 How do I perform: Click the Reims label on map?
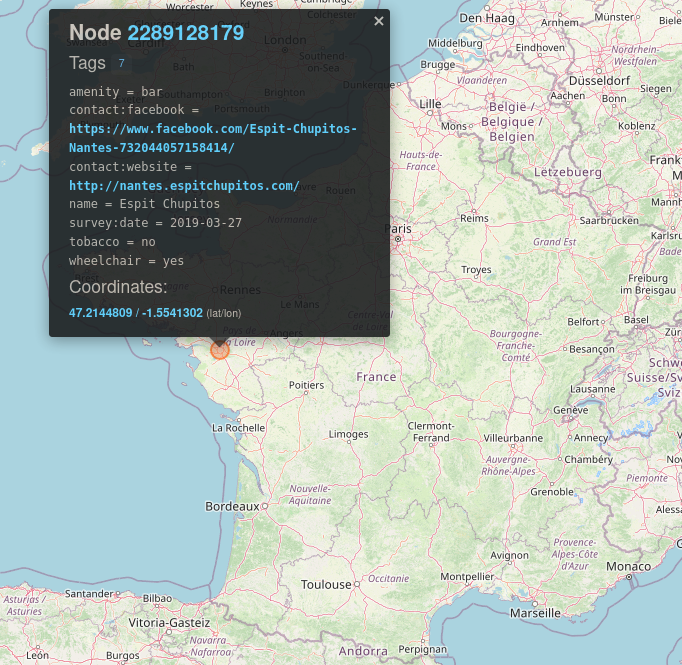click(475, 218)
